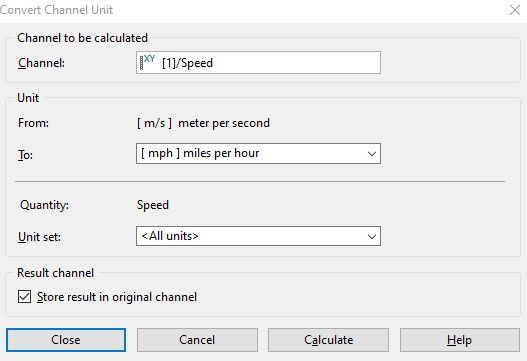This screenshot has height=361, width=527.
Task: Click the Channel label
Action: tap(41, 63)
